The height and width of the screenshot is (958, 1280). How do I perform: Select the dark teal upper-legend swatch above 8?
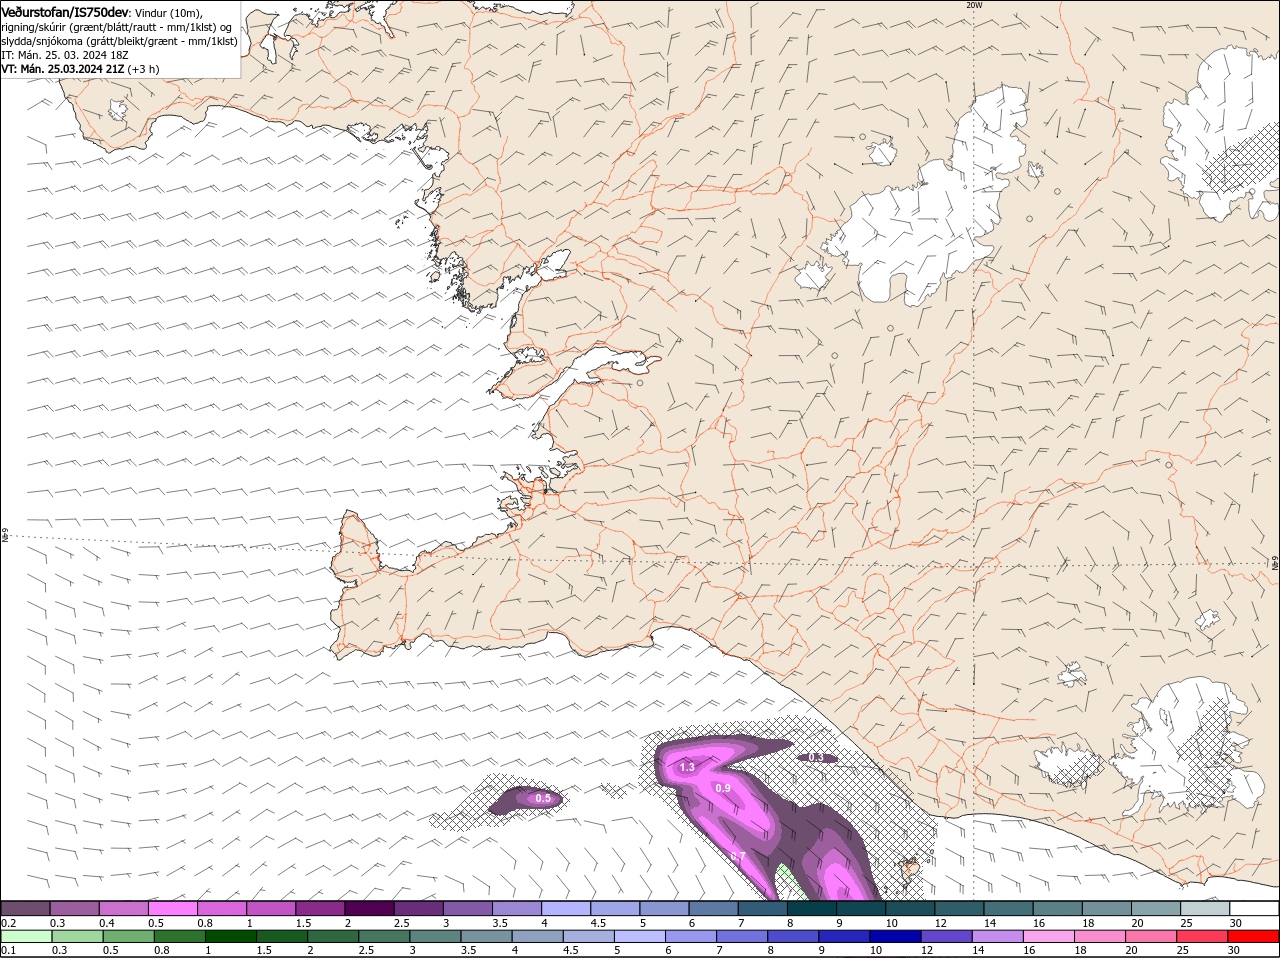click(810, 908)
